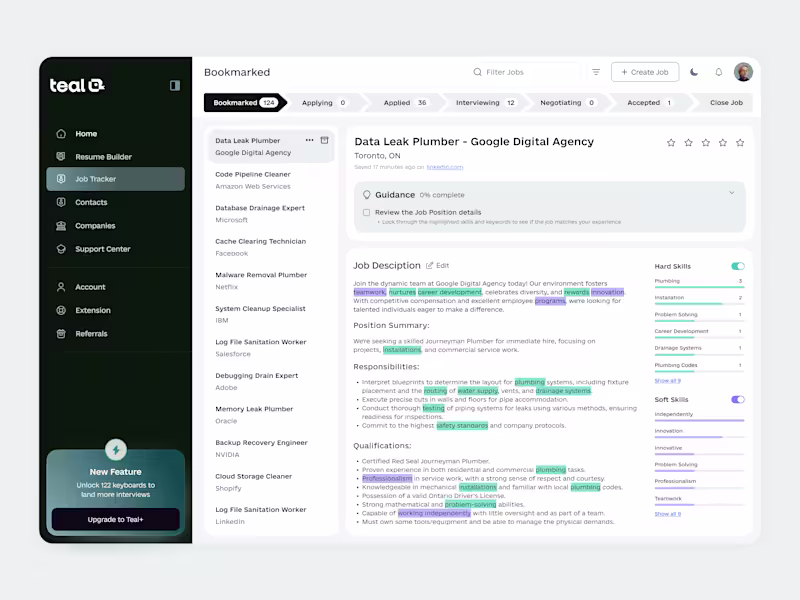Archive the Data Leak Plumber job
The width and height of the screenshot is (800, 600).
pos(324,140)
